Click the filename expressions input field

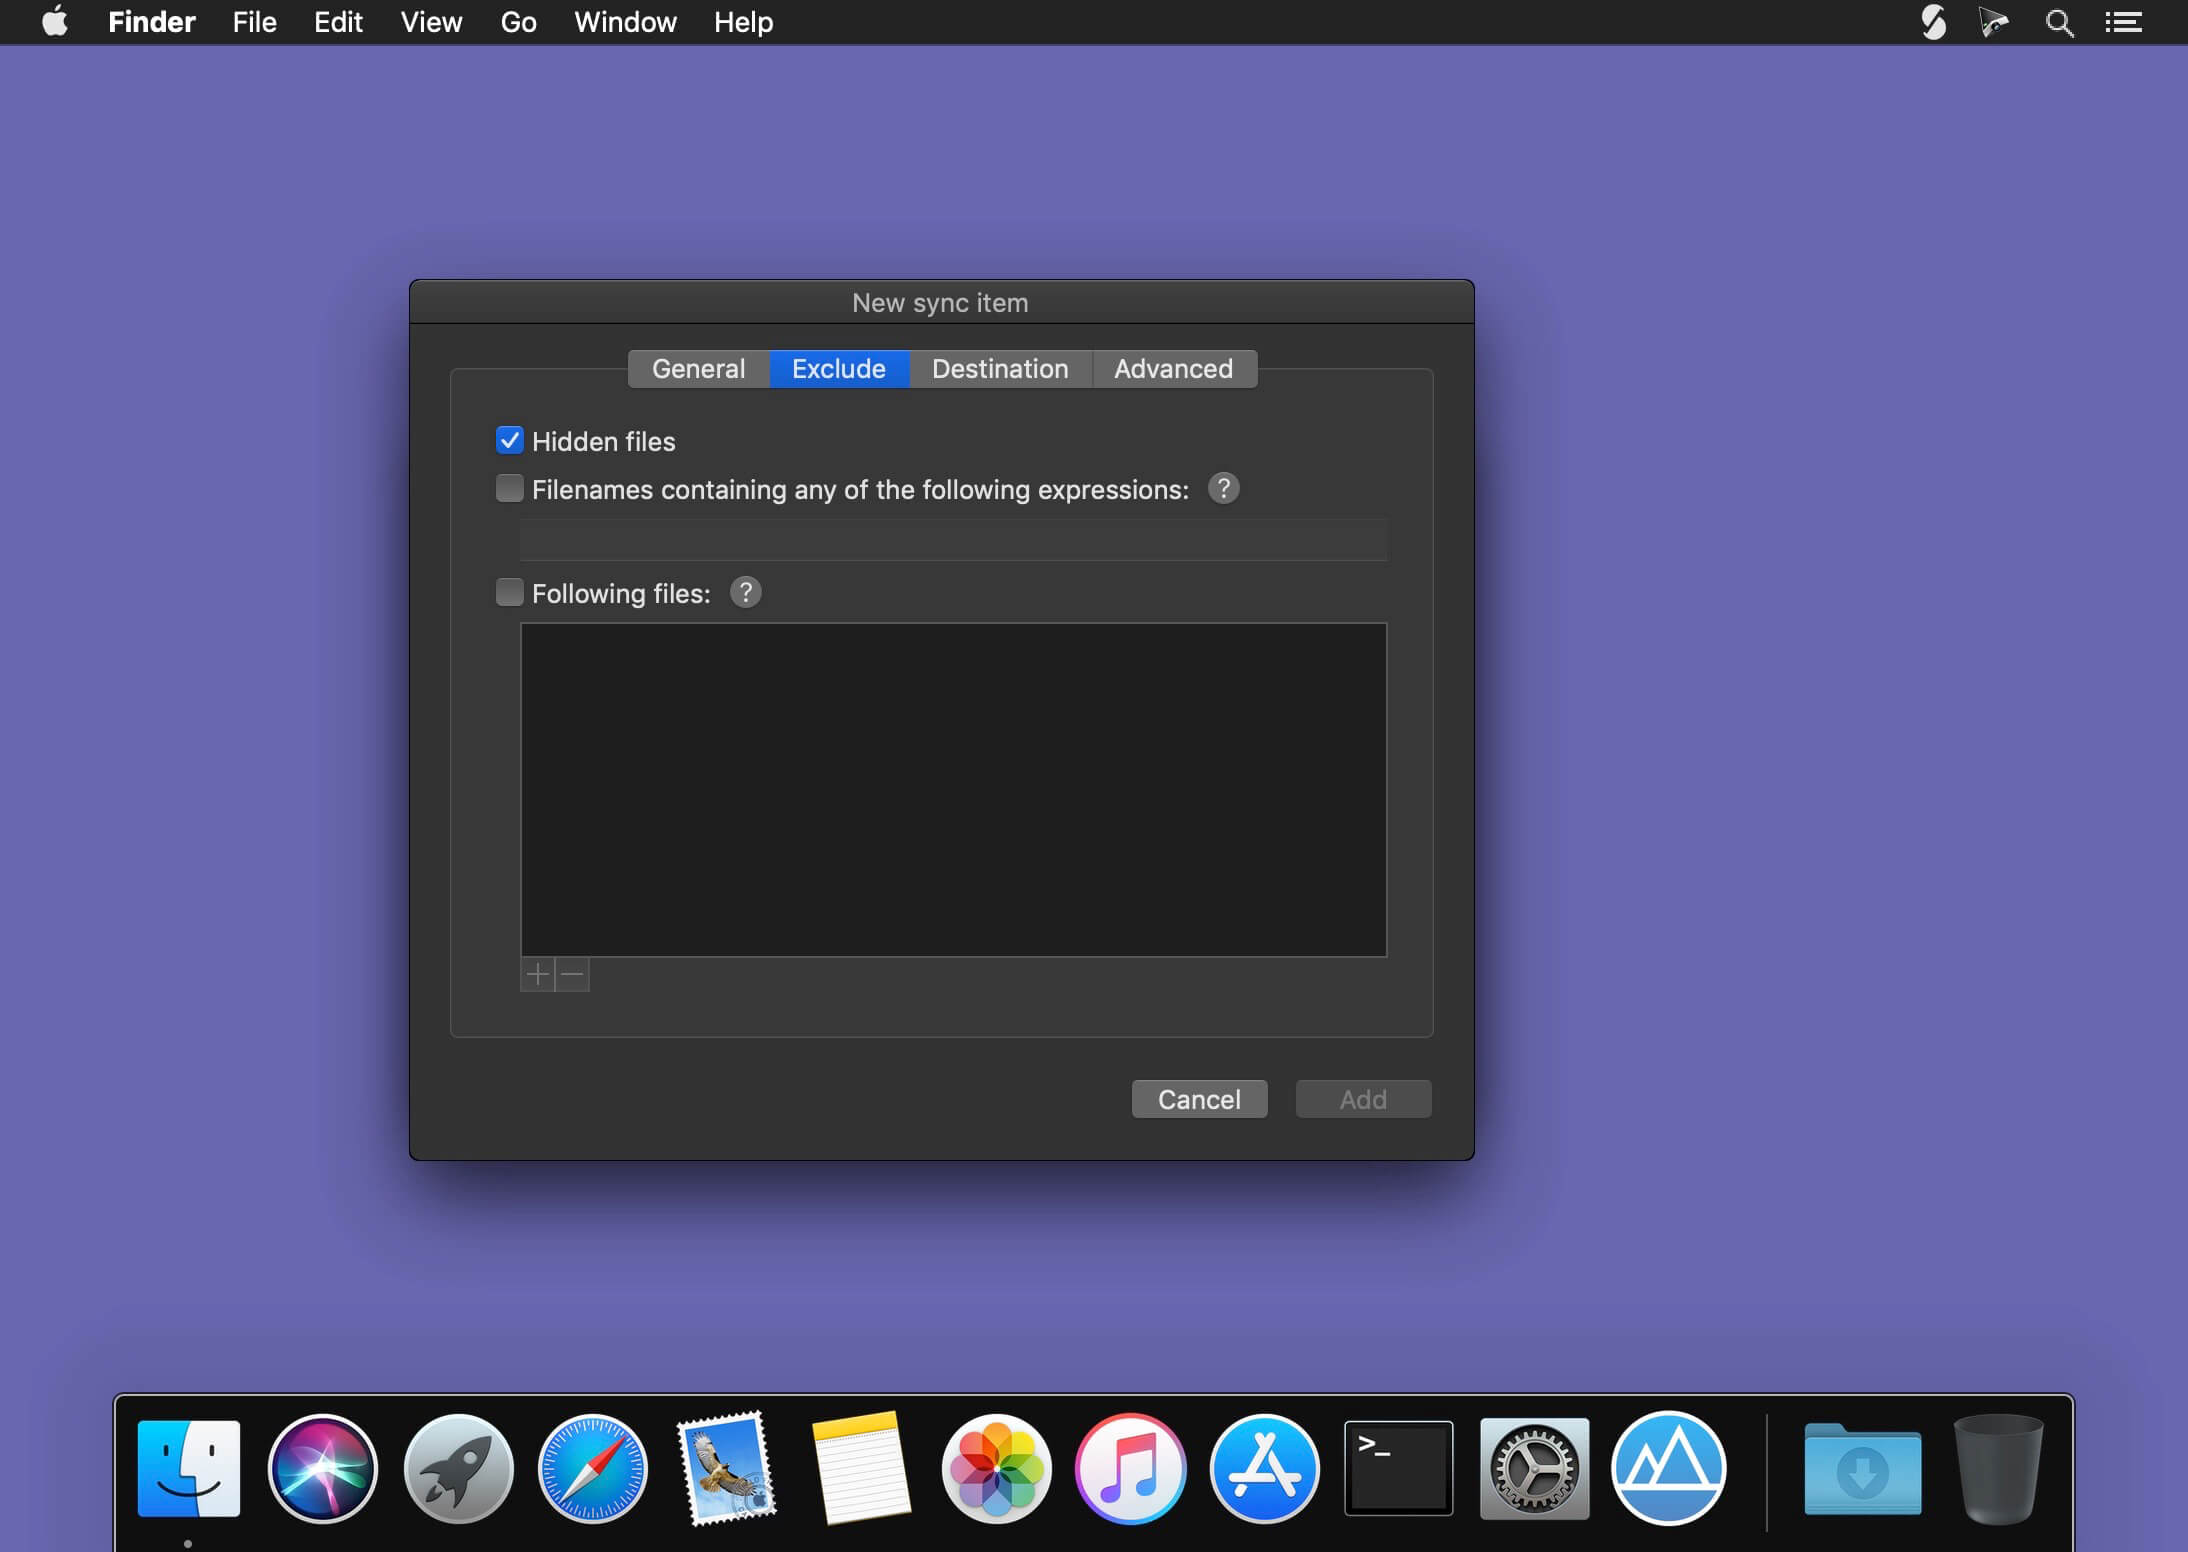[950, 540]
